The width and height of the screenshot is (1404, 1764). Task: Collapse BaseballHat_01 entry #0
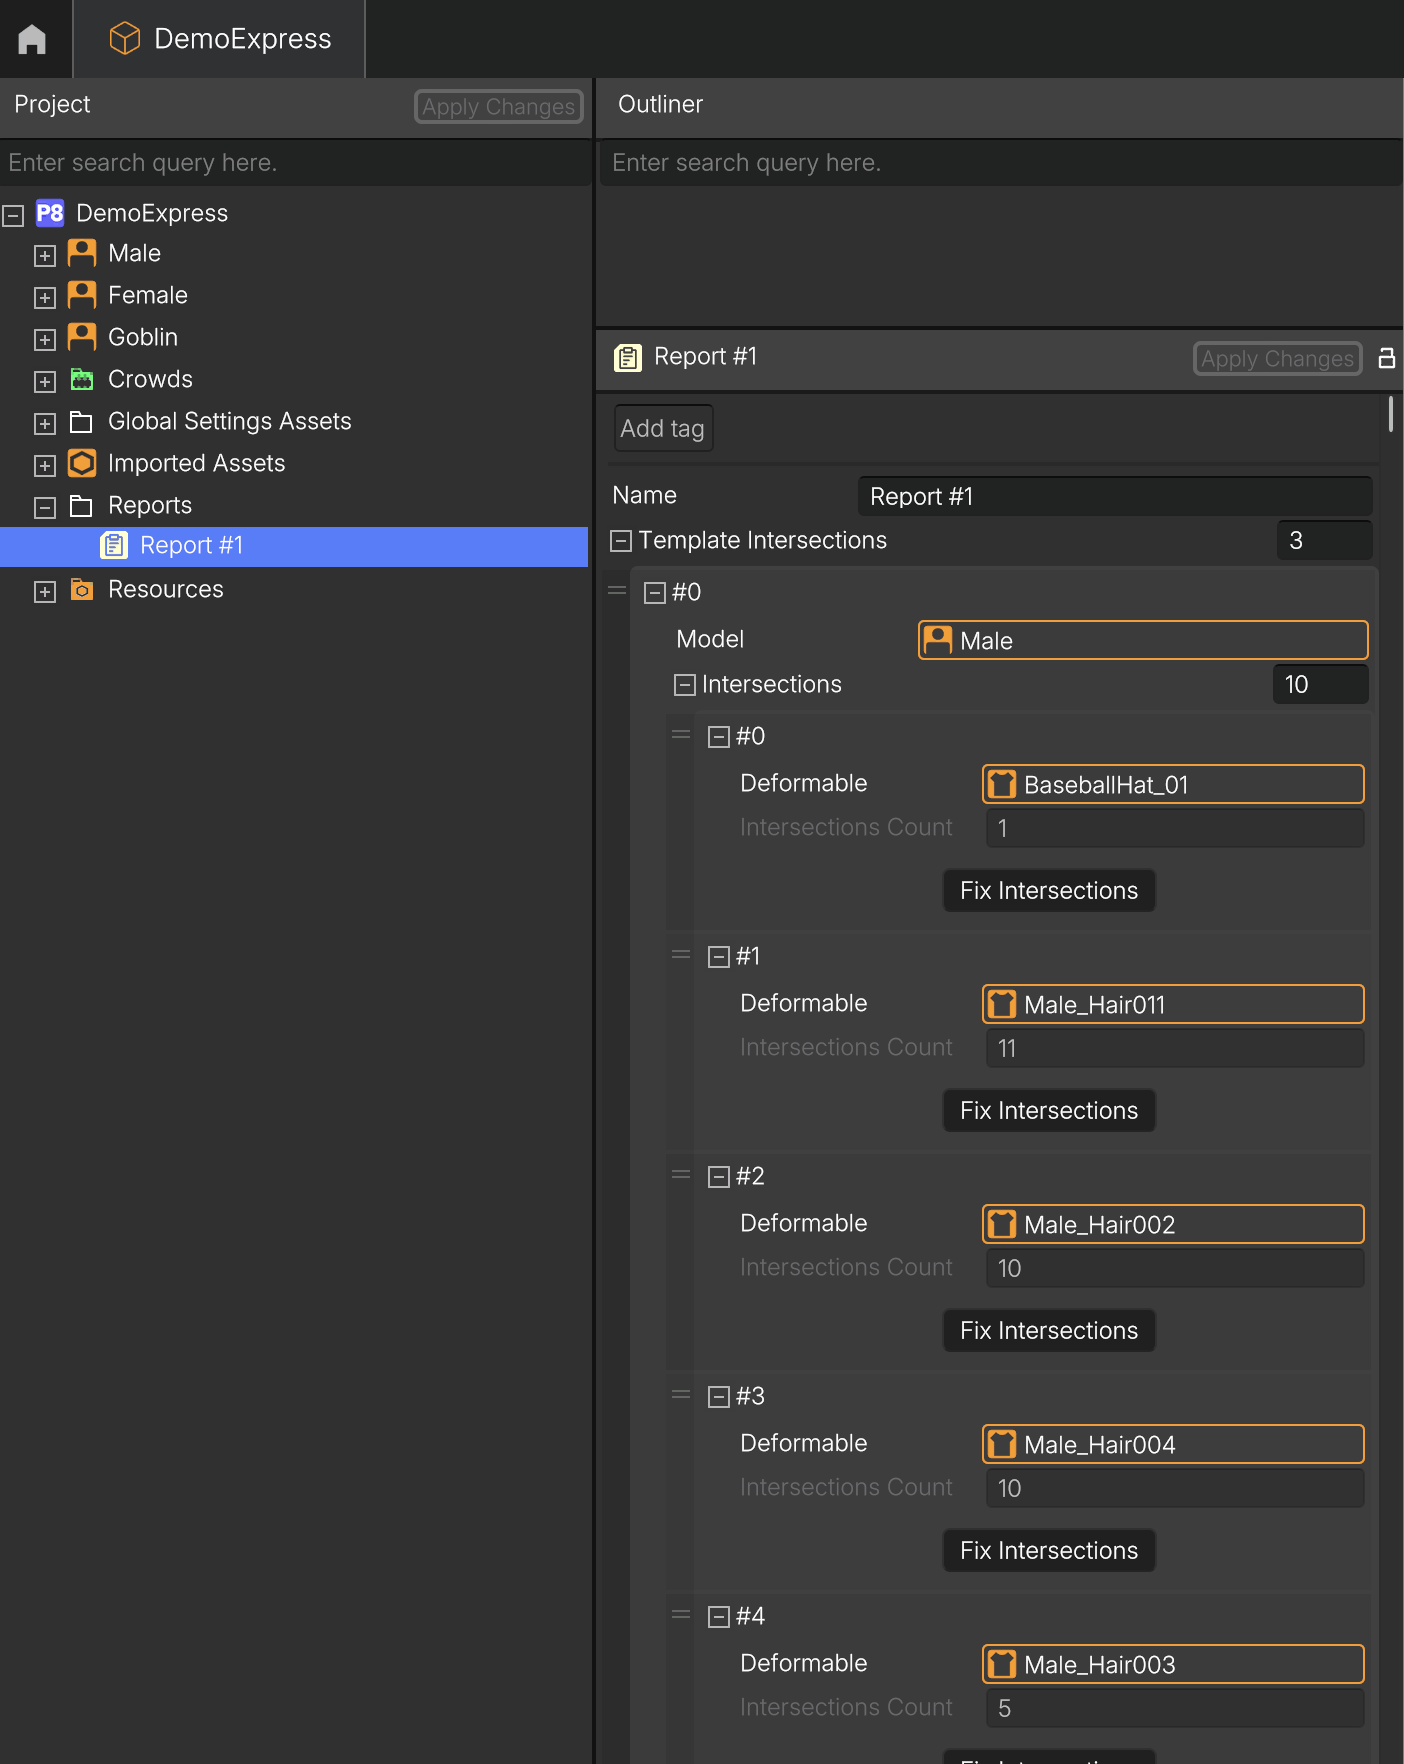719,737
